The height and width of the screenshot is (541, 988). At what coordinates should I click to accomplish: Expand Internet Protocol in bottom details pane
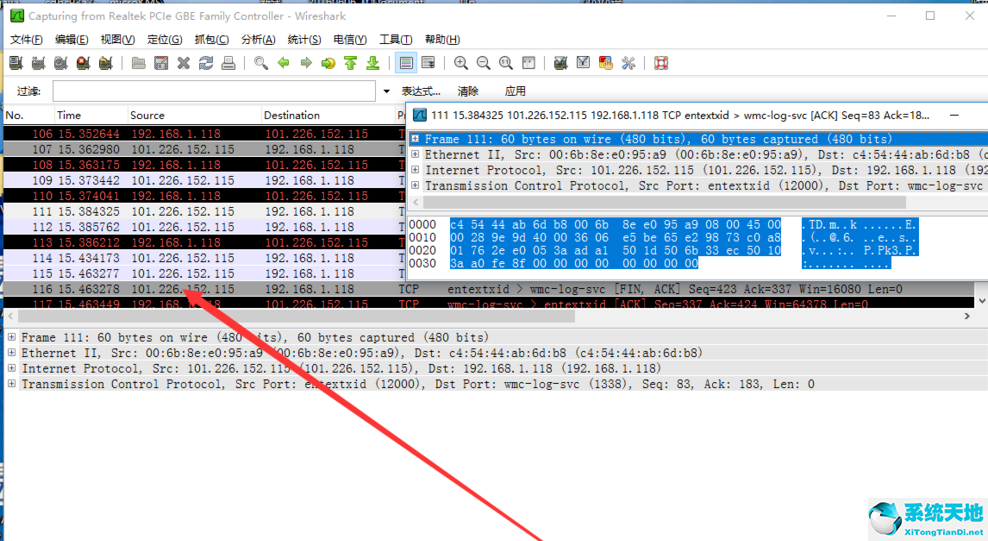tap(11, 368)
